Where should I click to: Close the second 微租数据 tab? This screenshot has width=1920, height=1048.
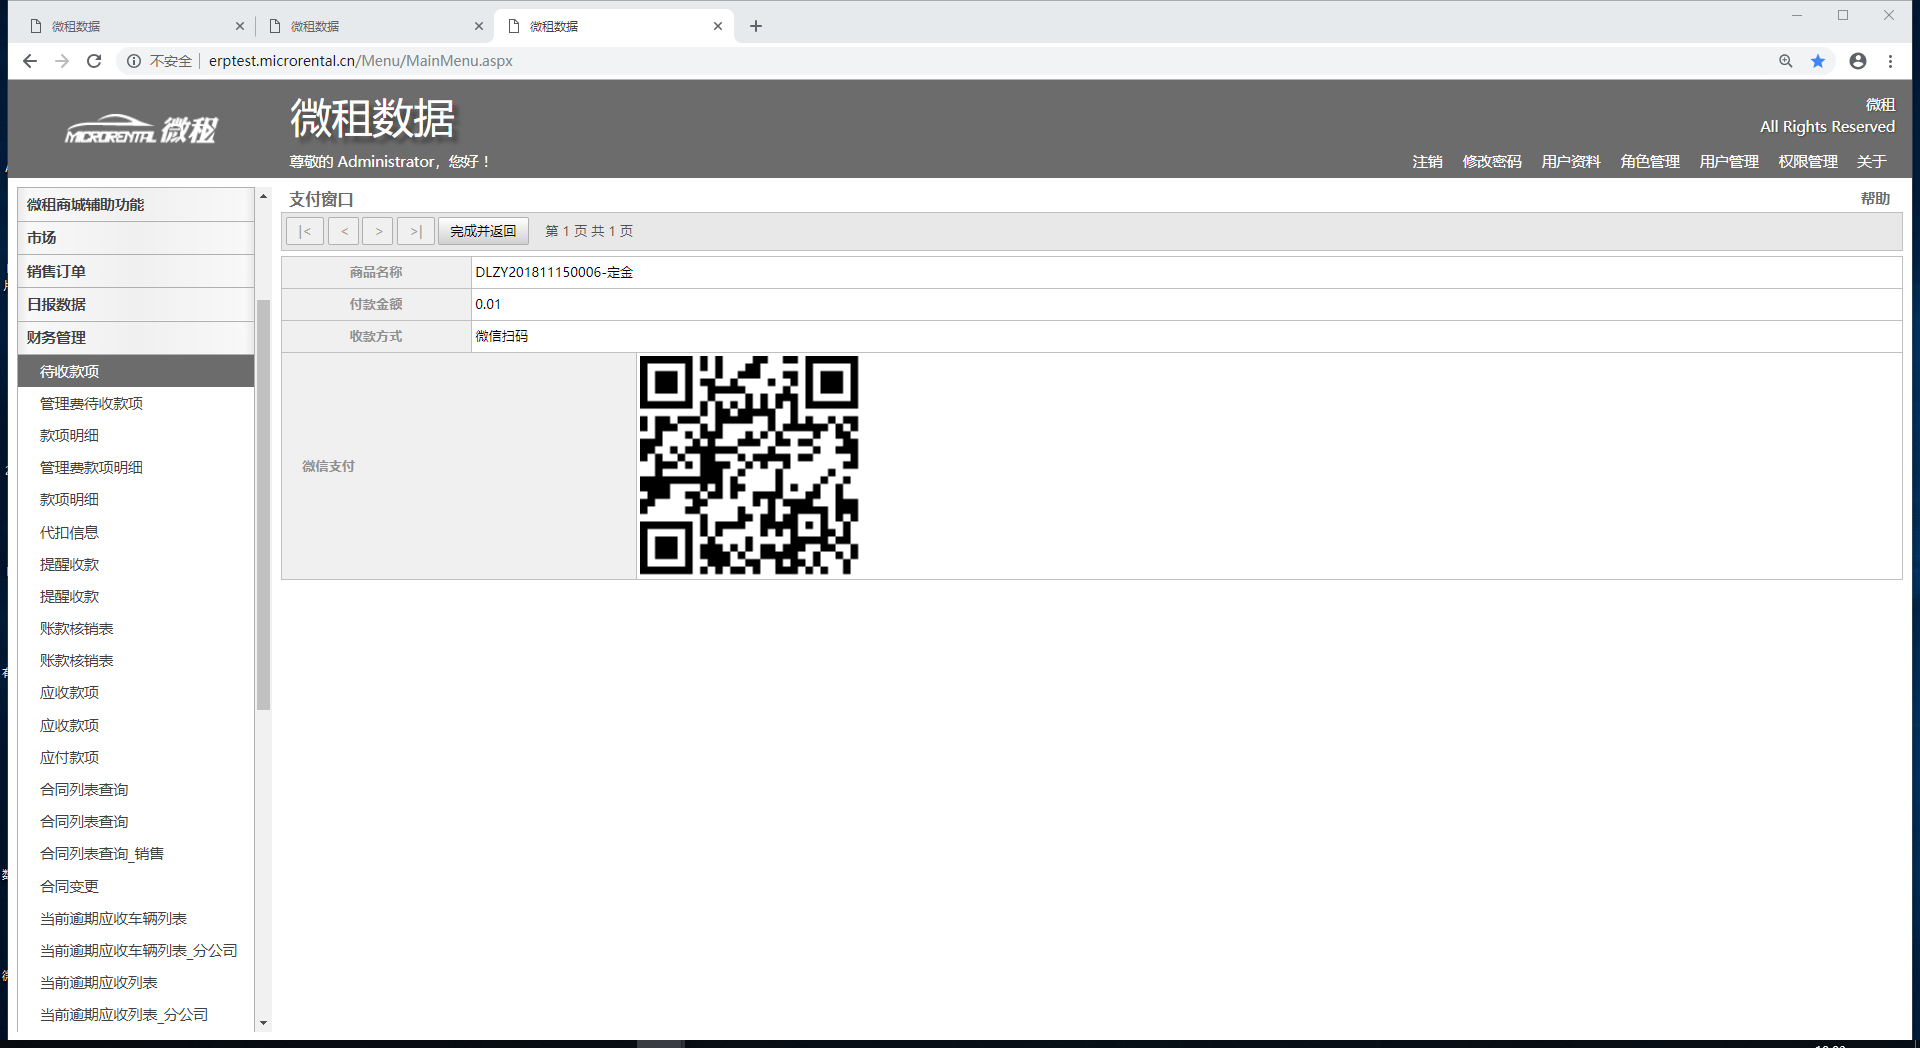pos(479,26)
